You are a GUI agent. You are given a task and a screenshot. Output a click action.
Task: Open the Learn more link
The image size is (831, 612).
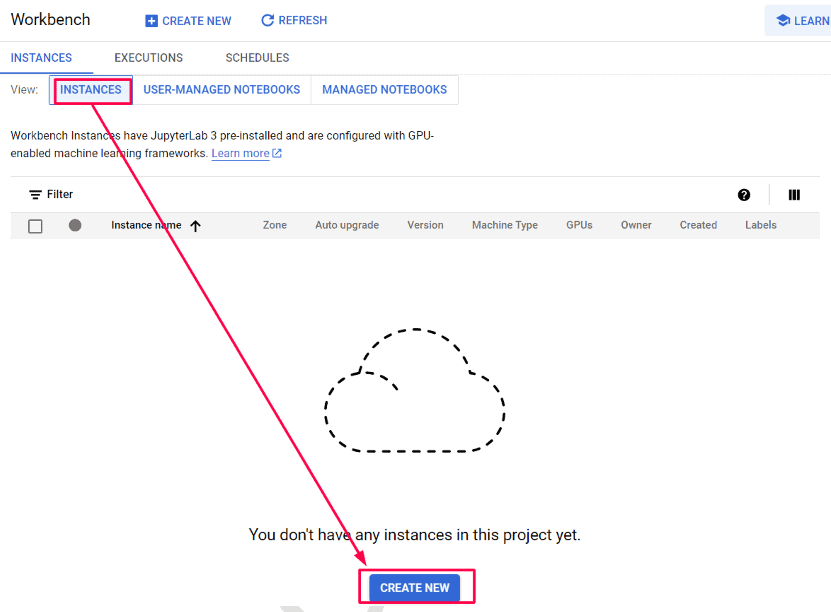coord(240,153)
